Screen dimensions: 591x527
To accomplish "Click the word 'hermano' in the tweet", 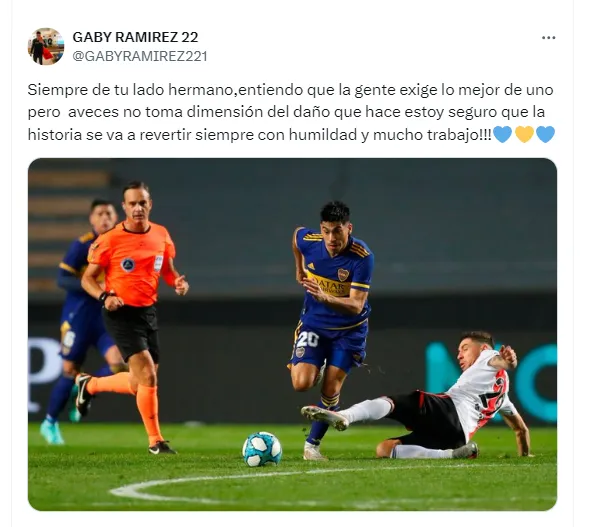I will pyautogui.click(x=199, y=90).
